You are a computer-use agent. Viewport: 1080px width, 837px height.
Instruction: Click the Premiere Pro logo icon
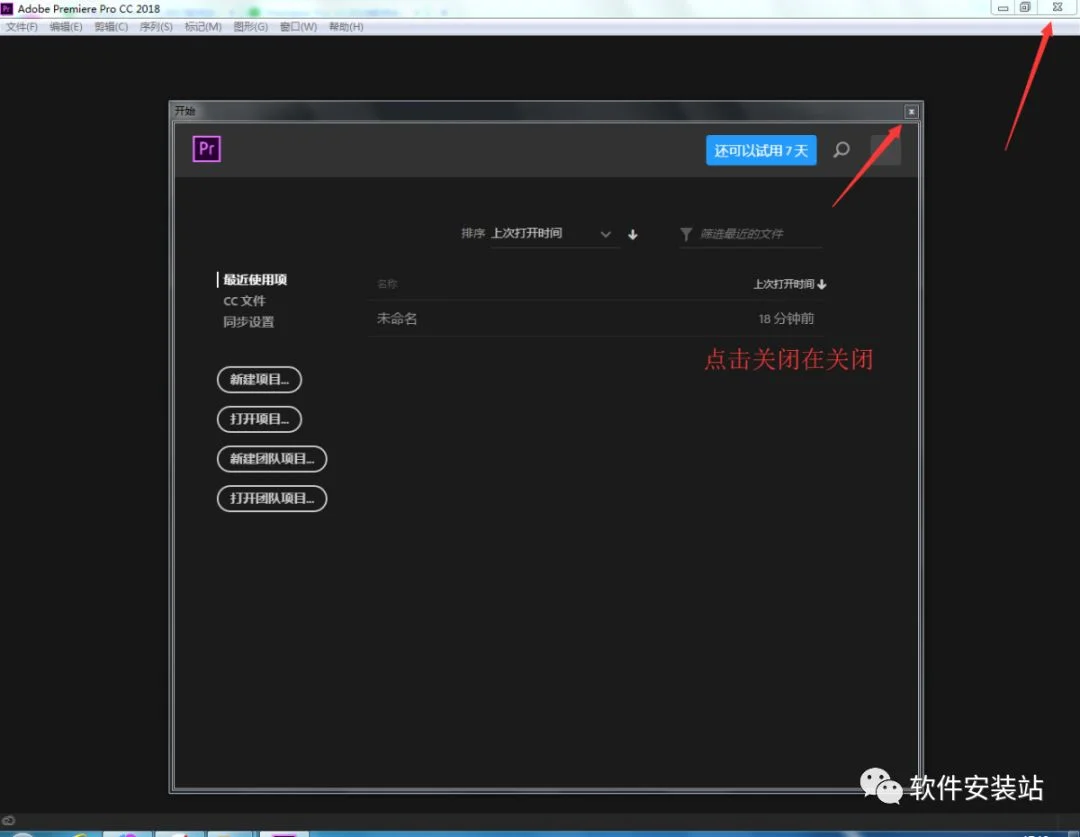(x=207, y=149)
